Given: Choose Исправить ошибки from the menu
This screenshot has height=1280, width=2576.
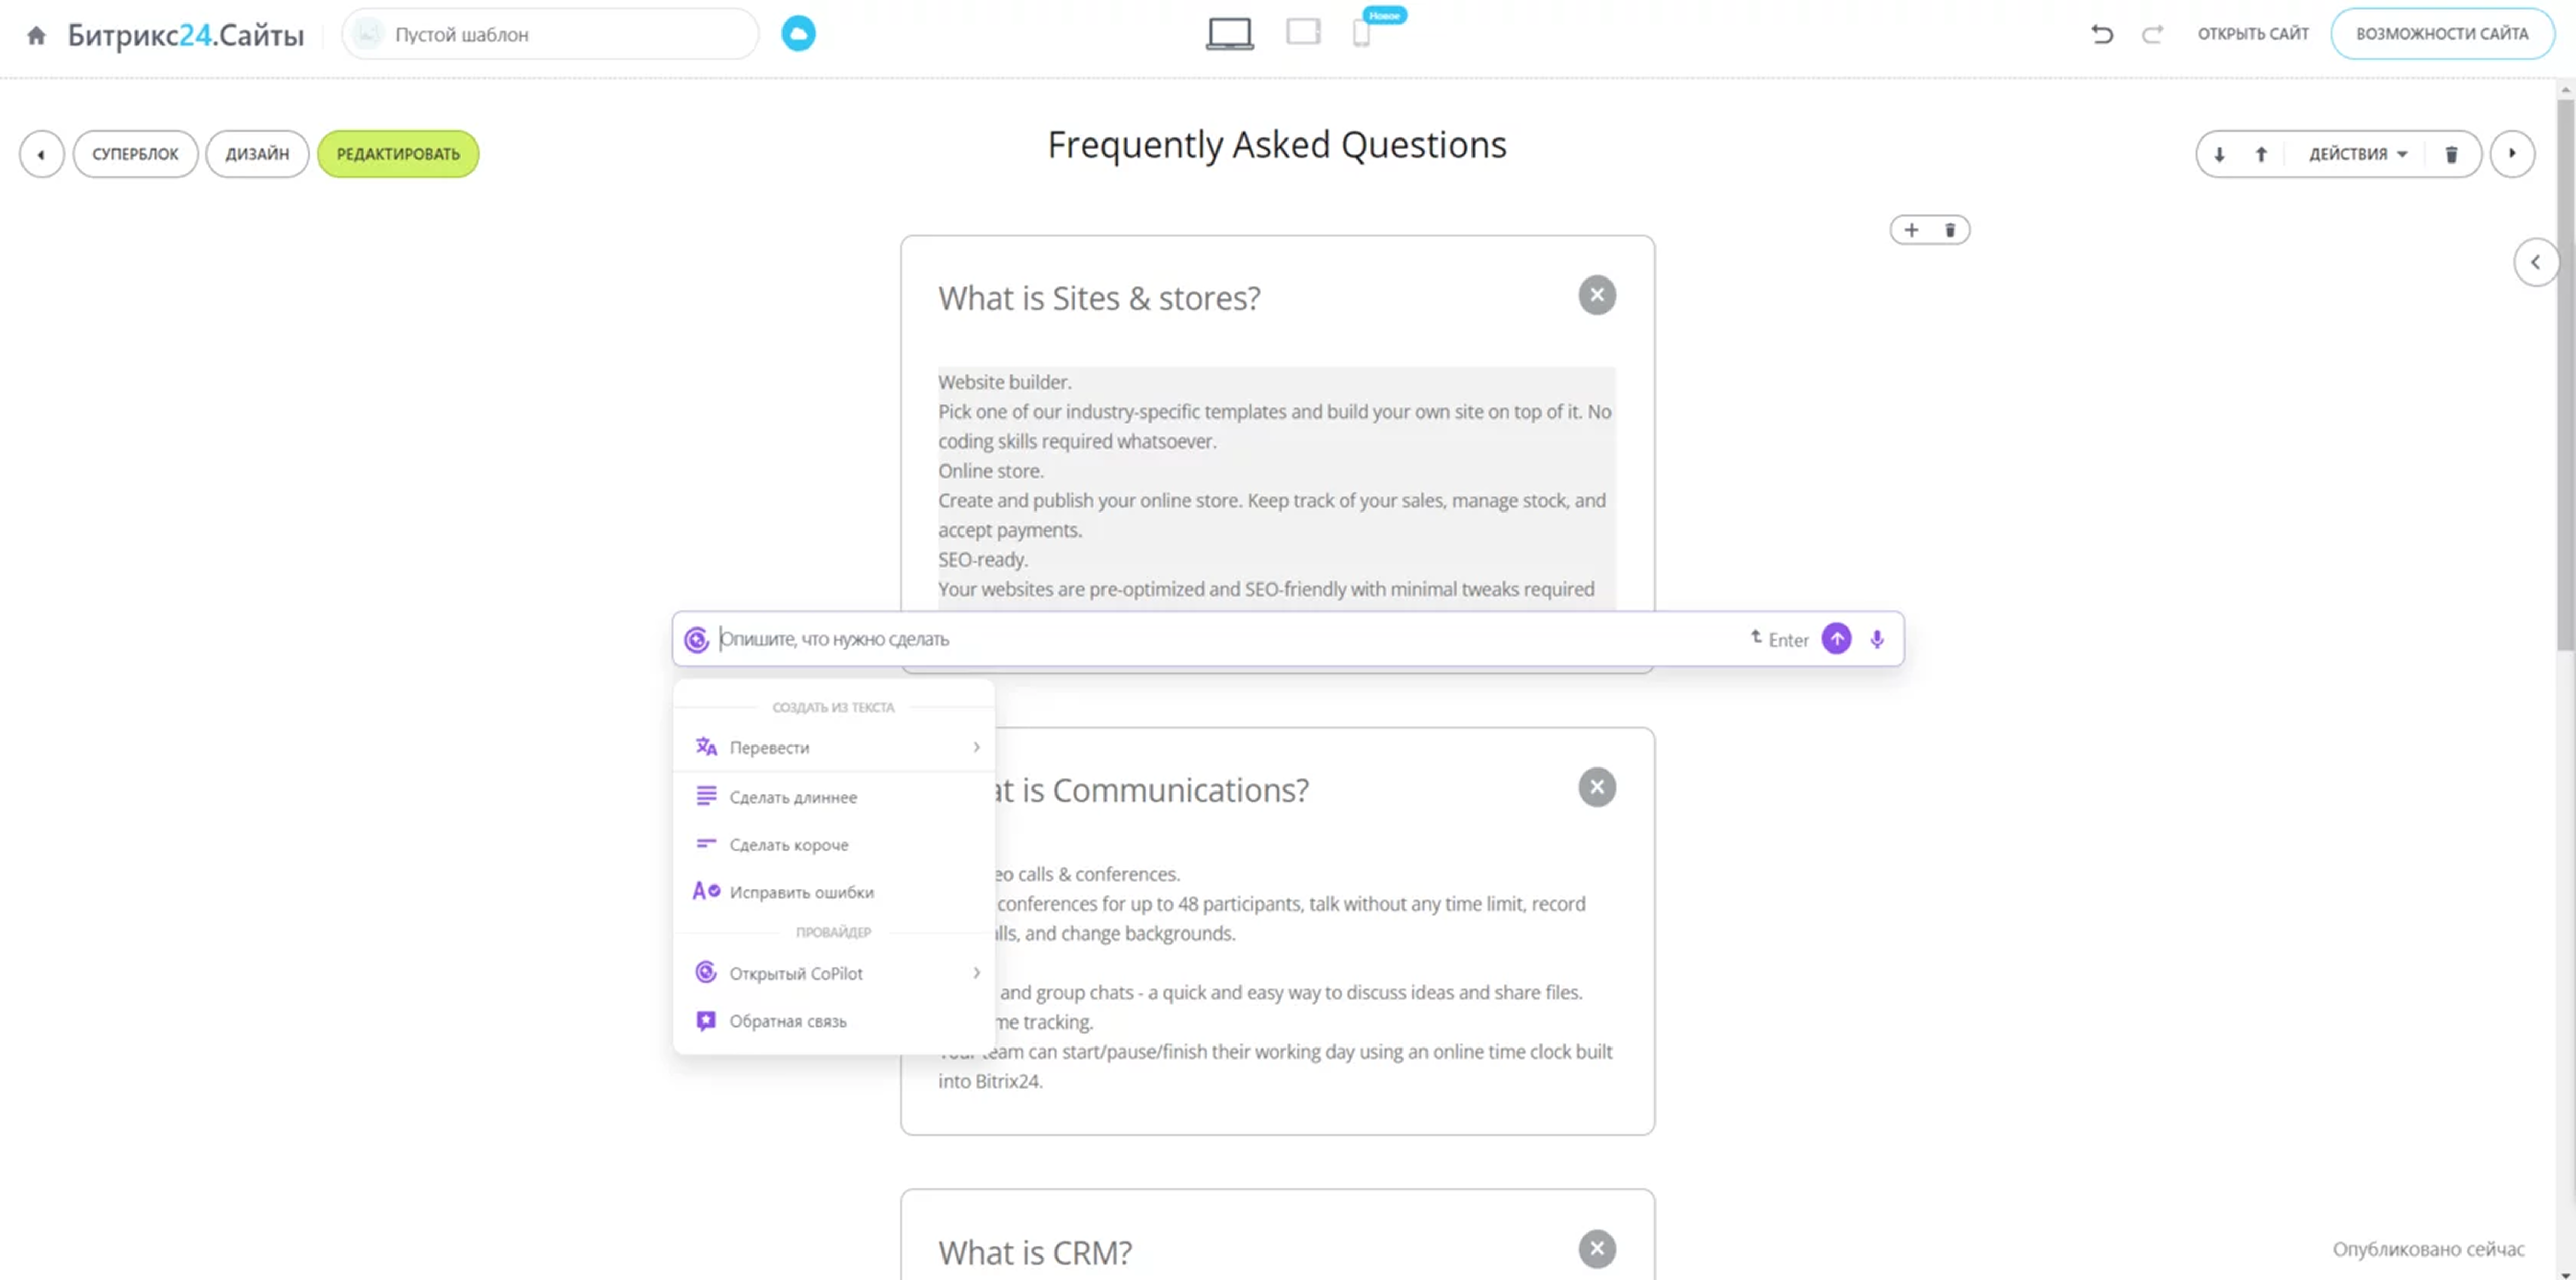Looking at the screenshot, I should pyautogui.click(x=801, y=892).
